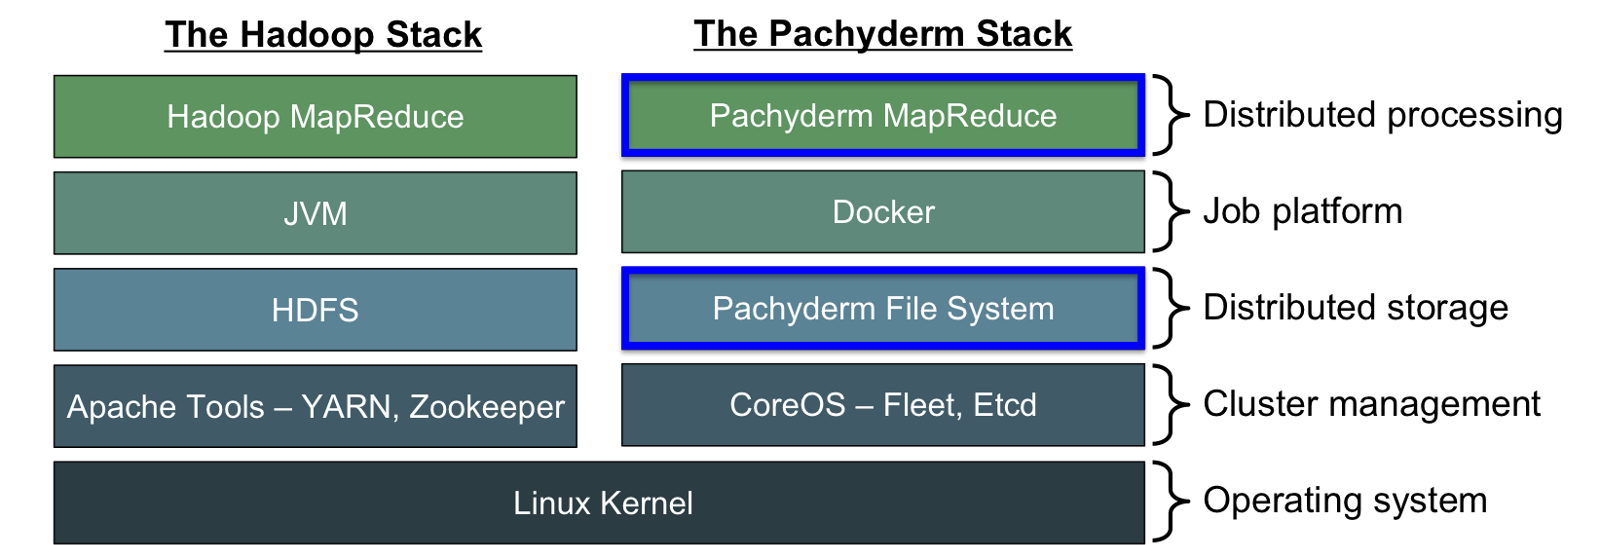
Task: Click the Docker block
Action: [x=883, y=212]
